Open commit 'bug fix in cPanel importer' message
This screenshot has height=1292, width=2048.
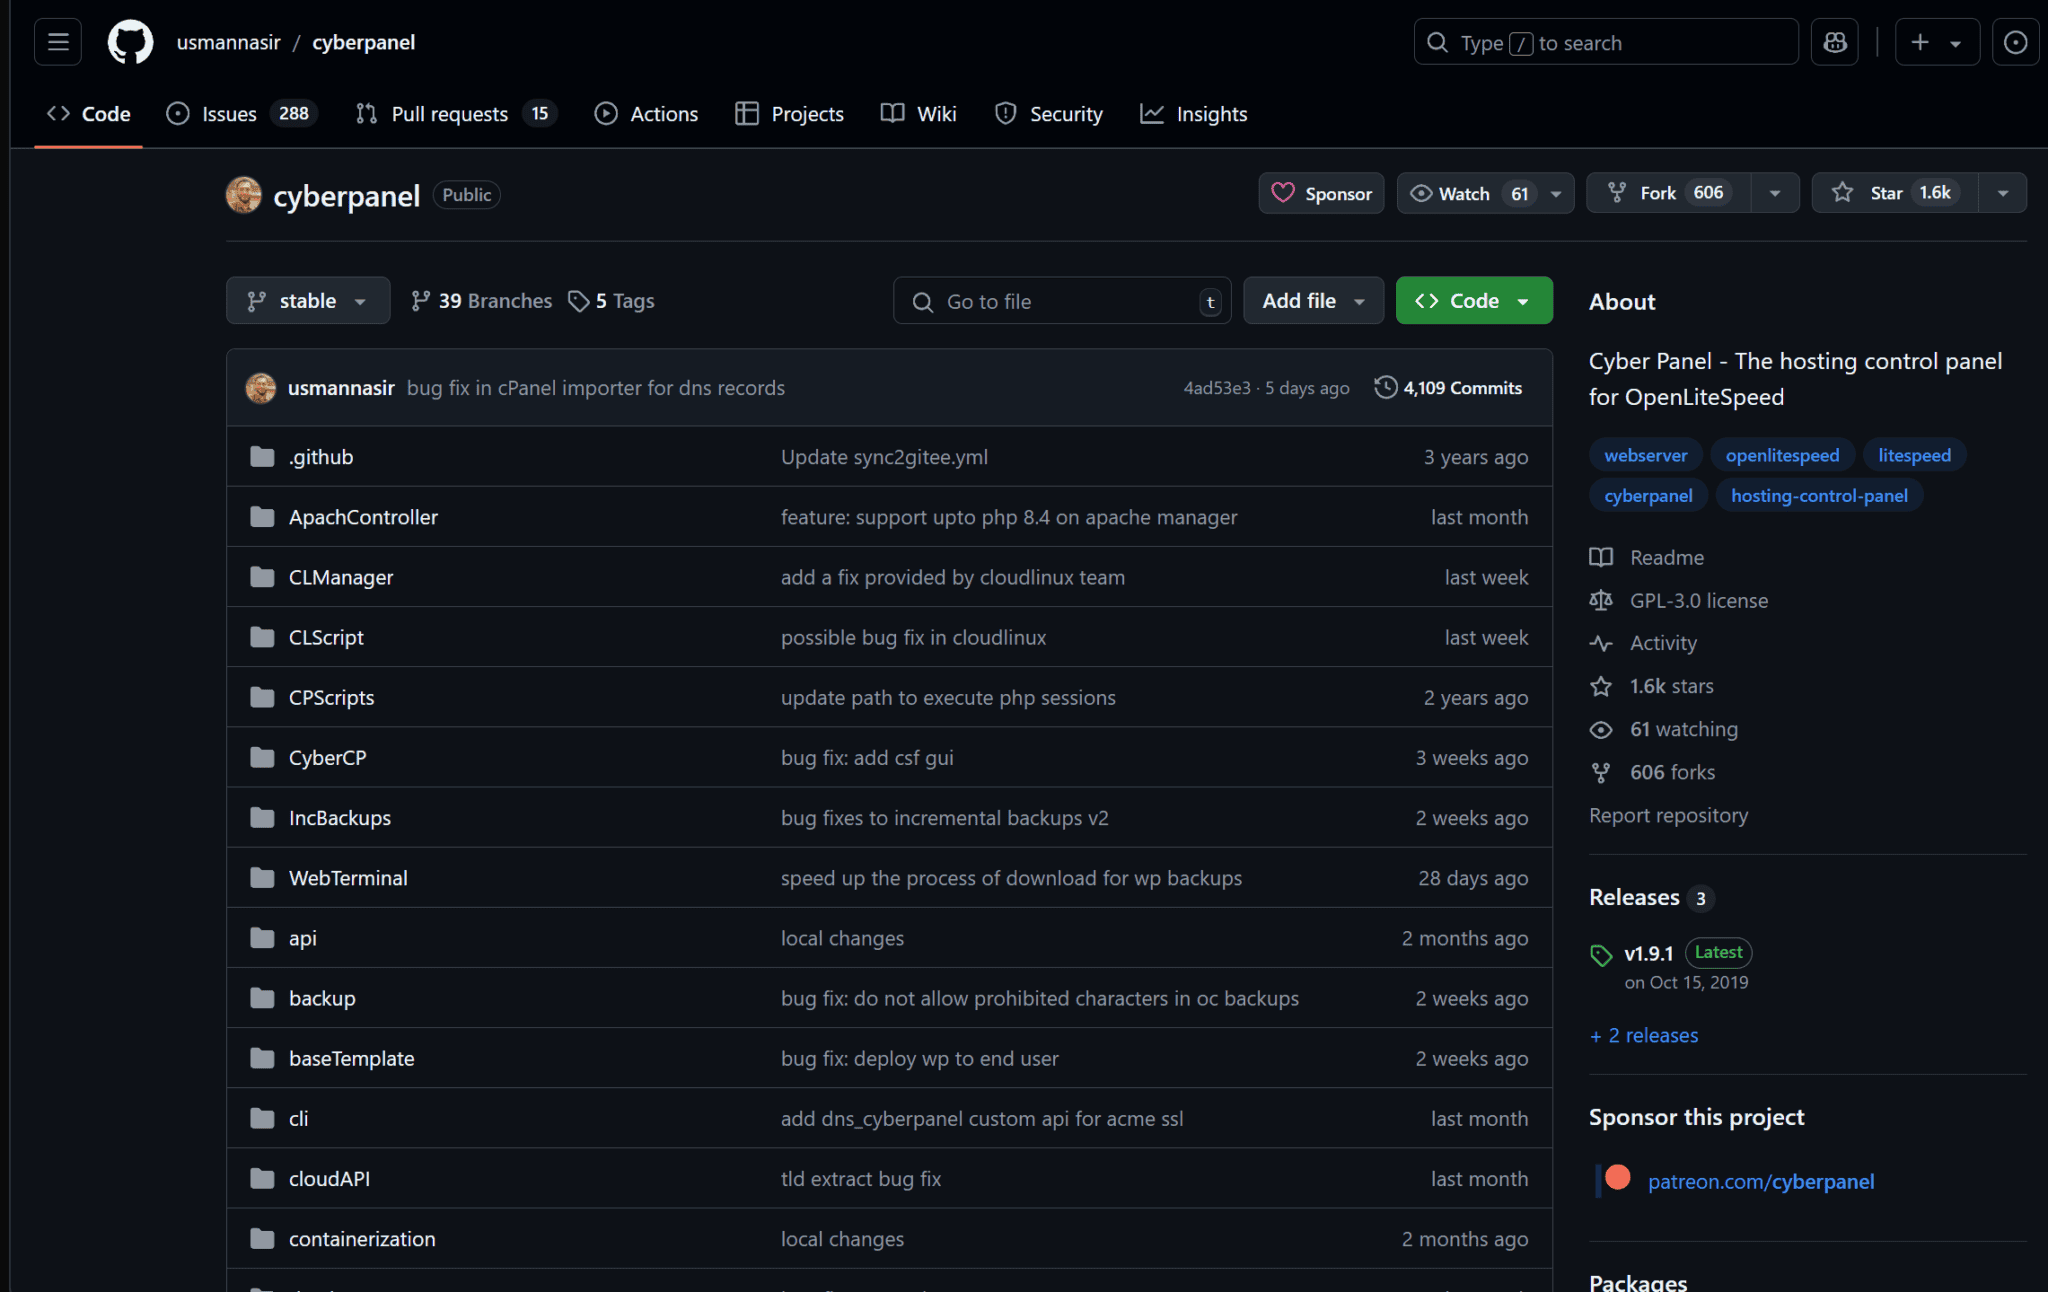click(x=596, y=388)
